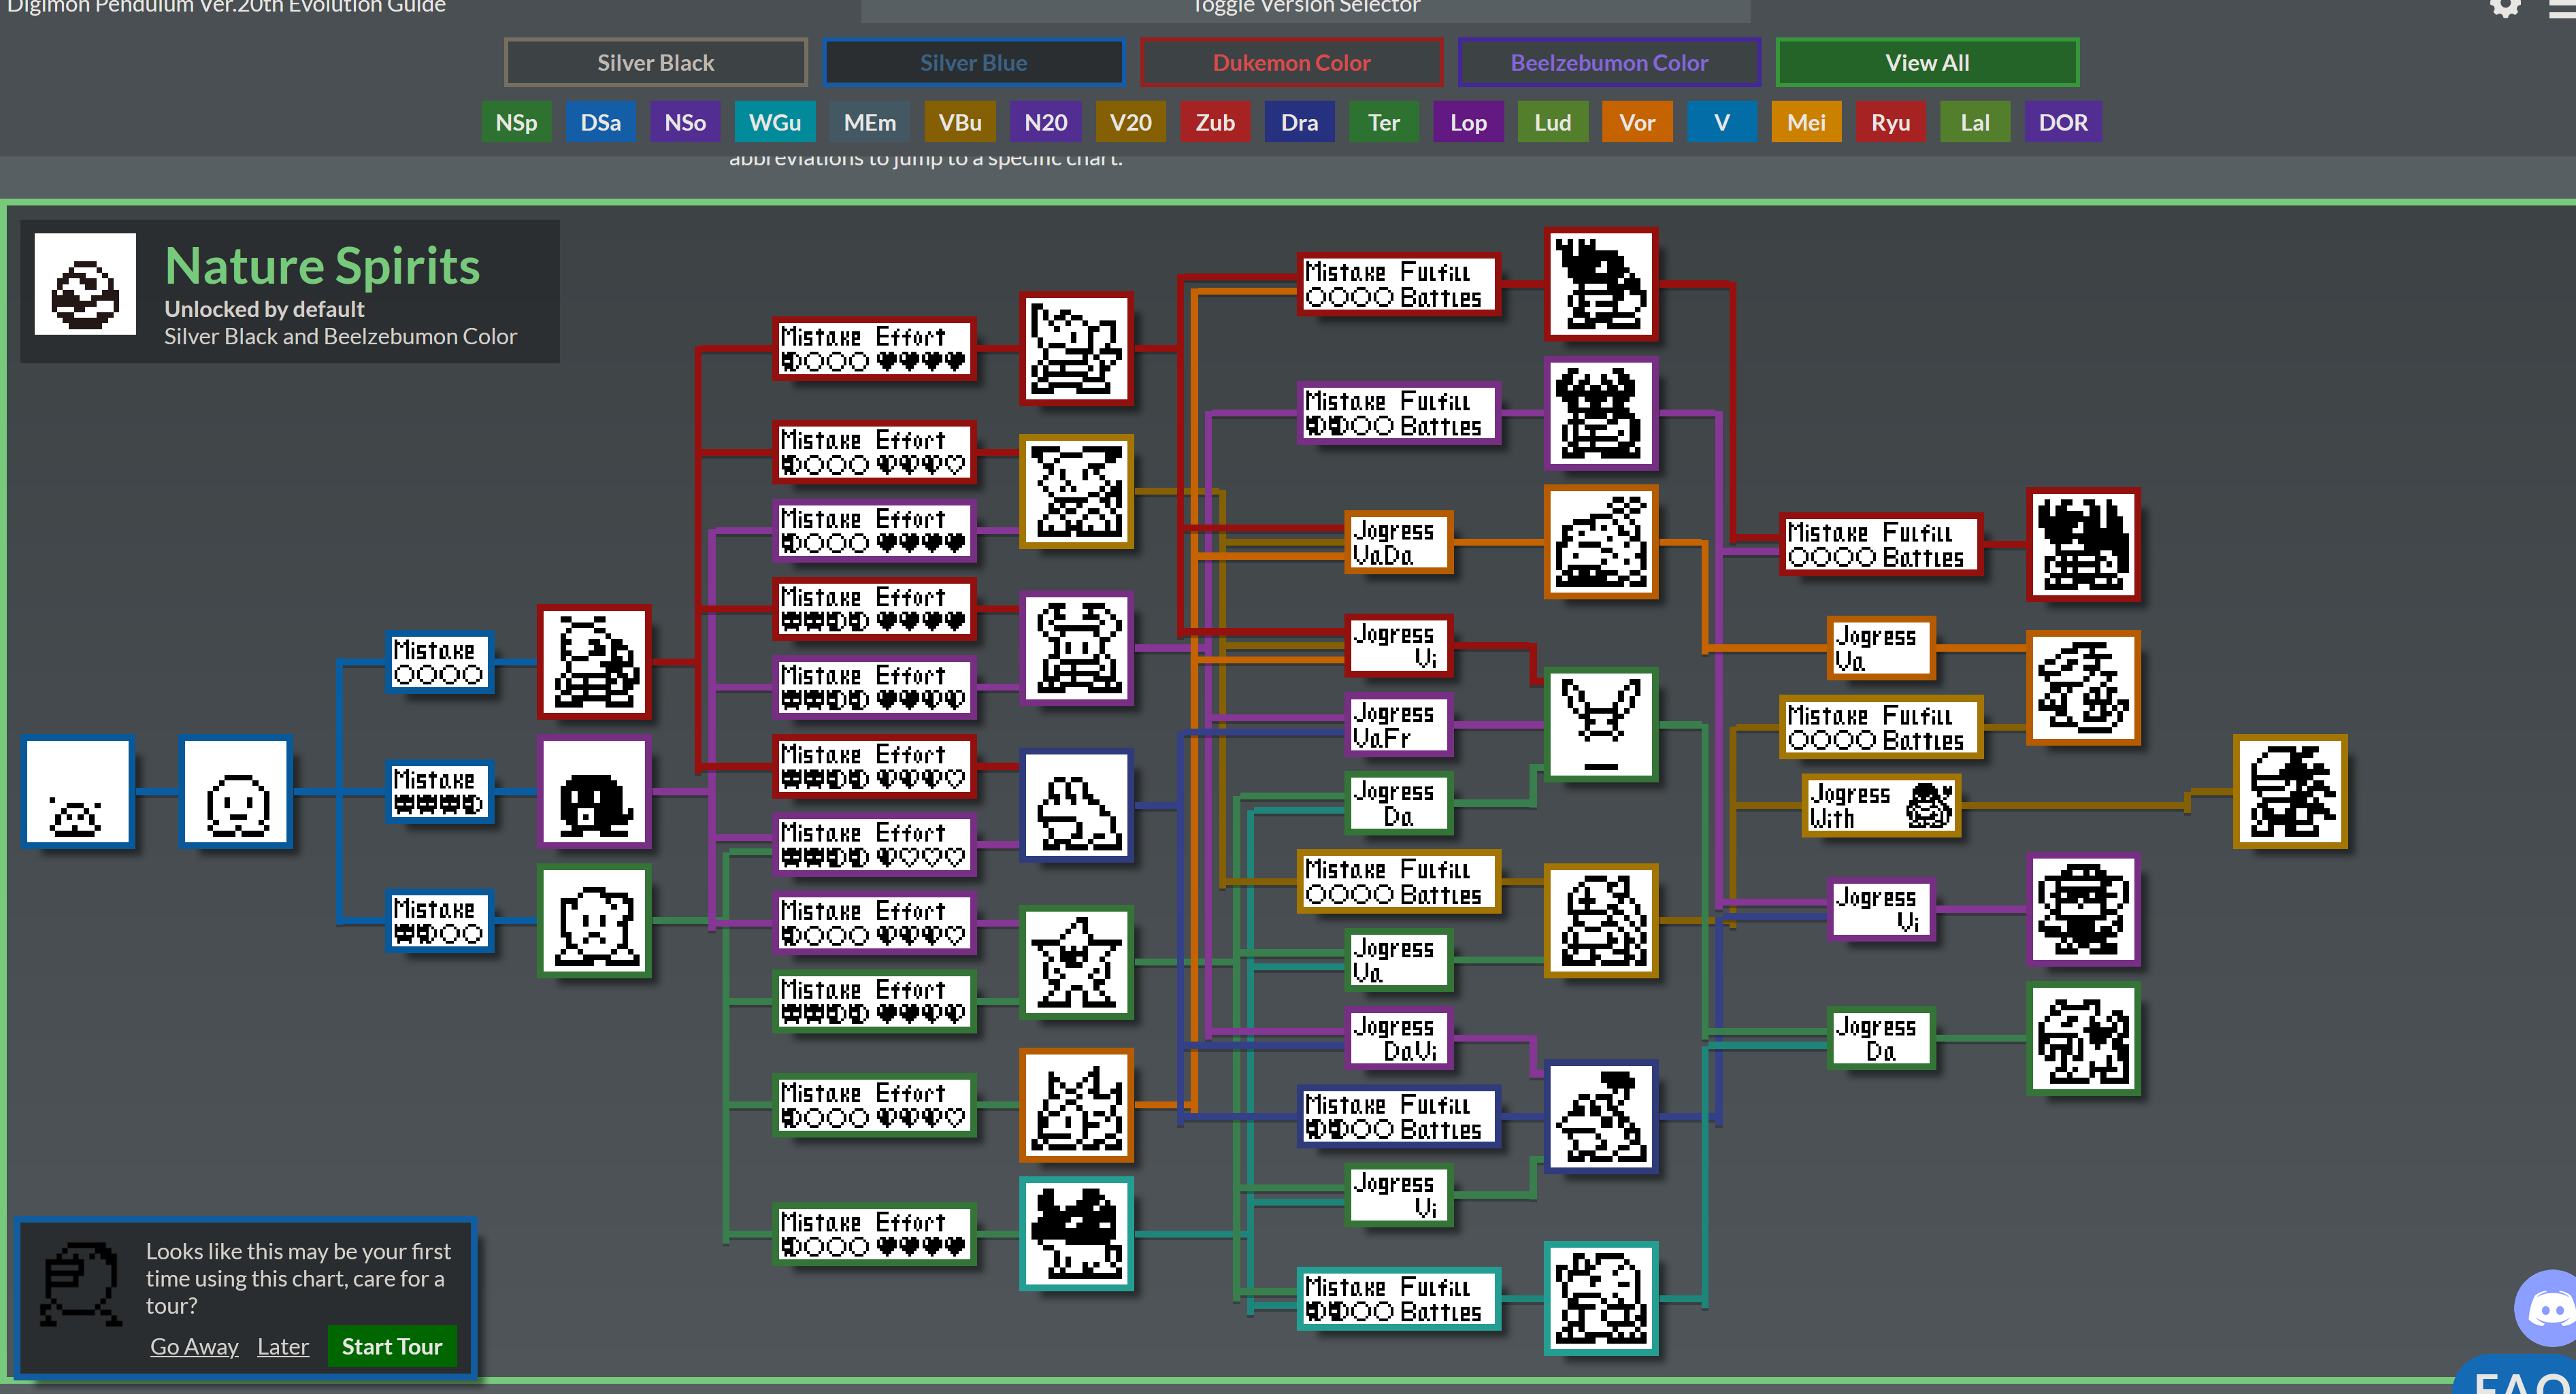
Task: Jump to the Ryu chart
Action: coord(1891,122)
